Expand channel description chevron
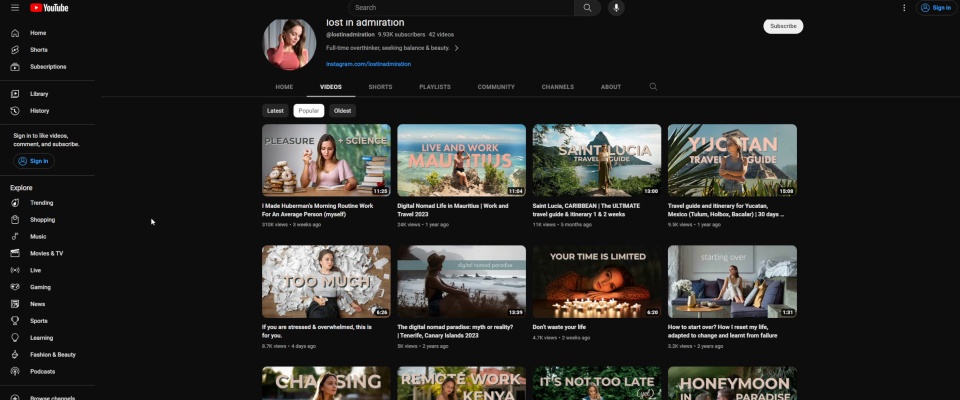Viewport: 960px width, 400px height. click(x=456, y=48)
